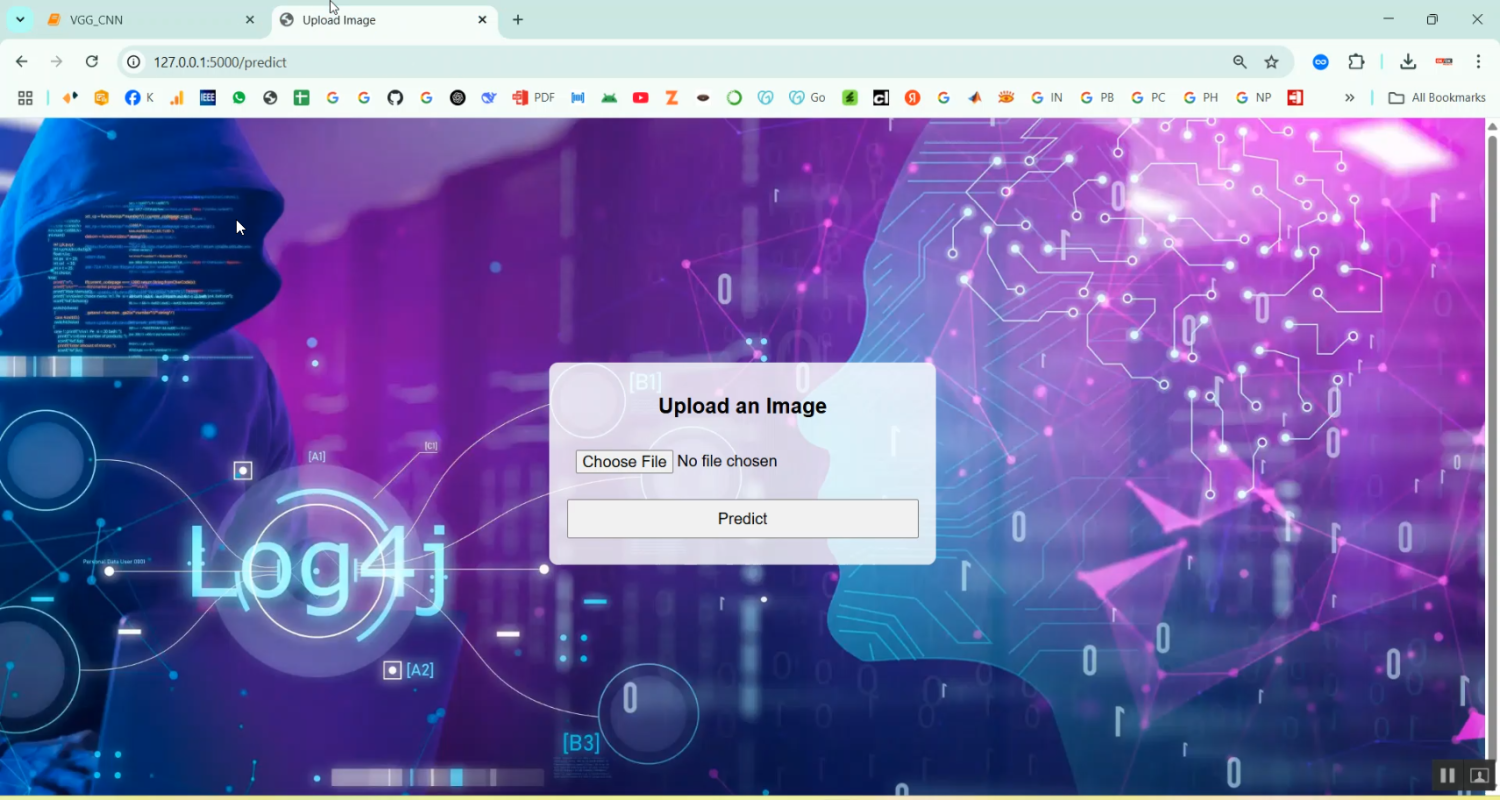The width and height of the screenshot is (1500, 800).
Task: Open the bookmark labeled Go
Action: click(807, 98)
